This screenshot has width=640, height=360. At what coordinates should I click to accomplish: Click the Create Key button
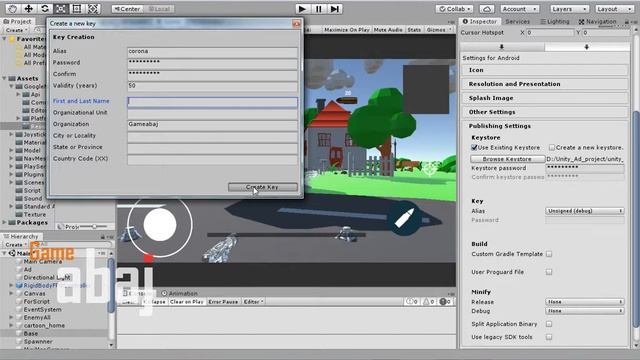pos(262,187)
